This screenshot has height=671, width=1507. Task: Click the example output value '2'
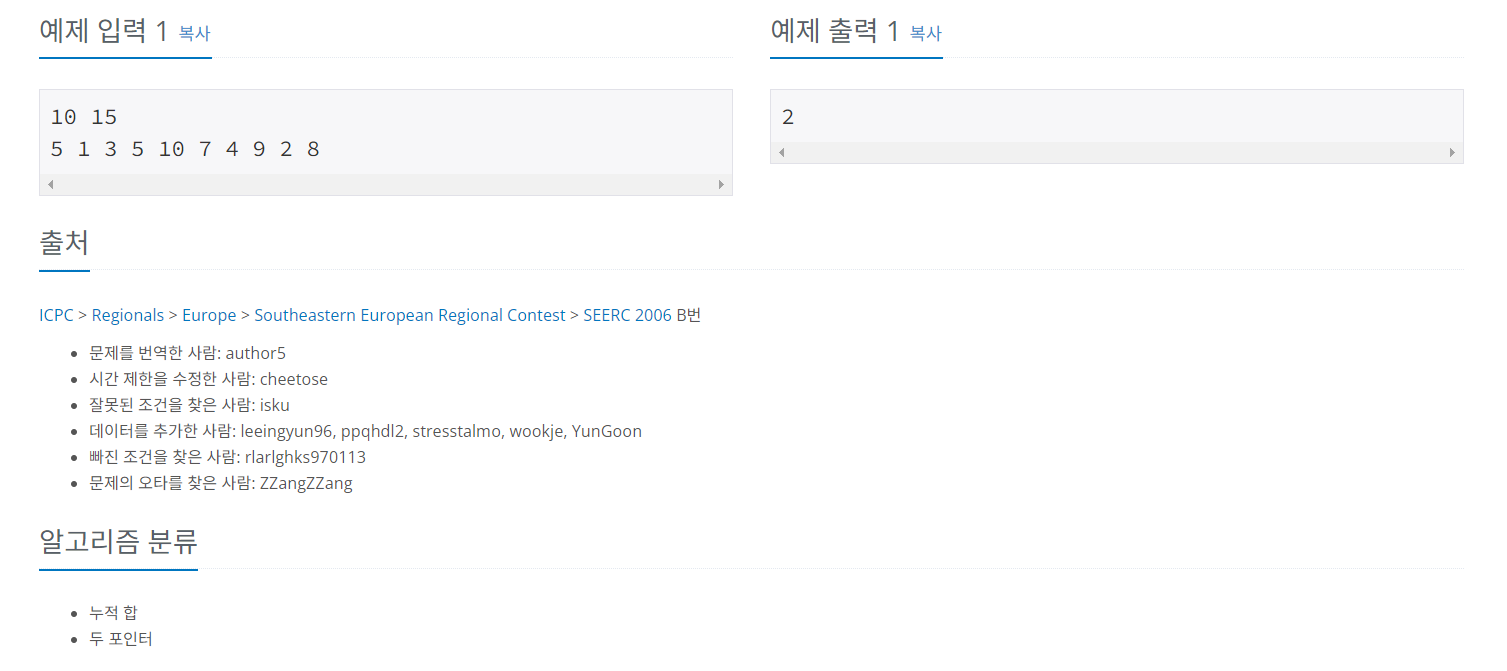point(788,118)
